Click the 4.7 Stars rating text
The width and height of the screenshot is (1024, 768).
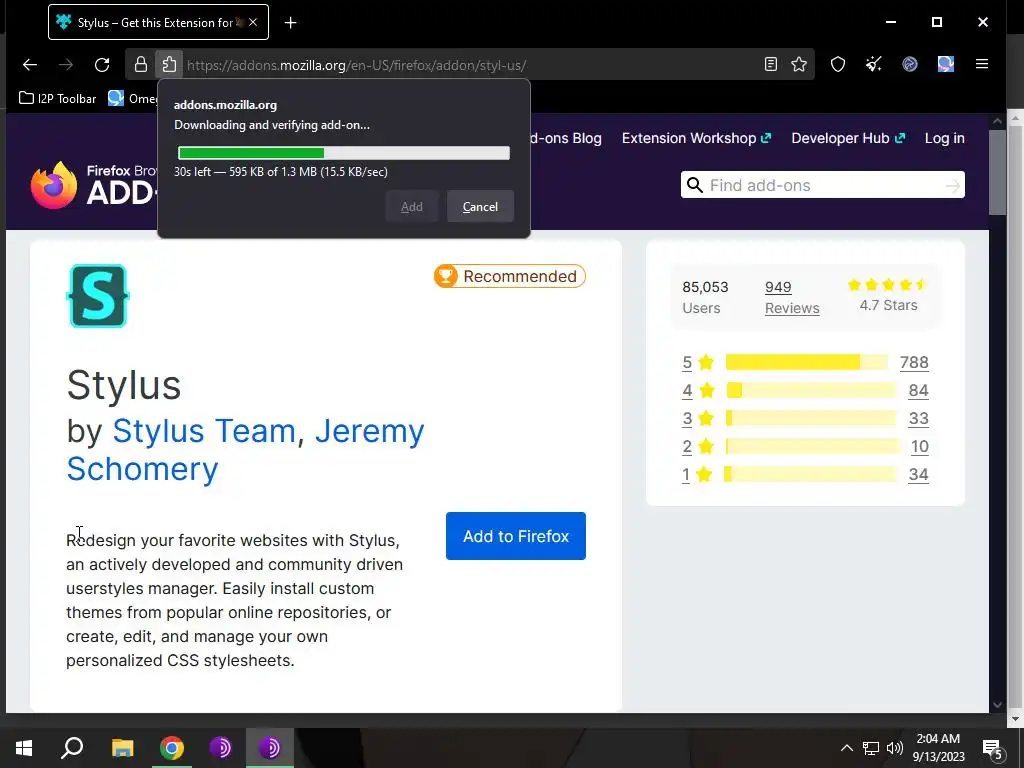coord(888,305)
